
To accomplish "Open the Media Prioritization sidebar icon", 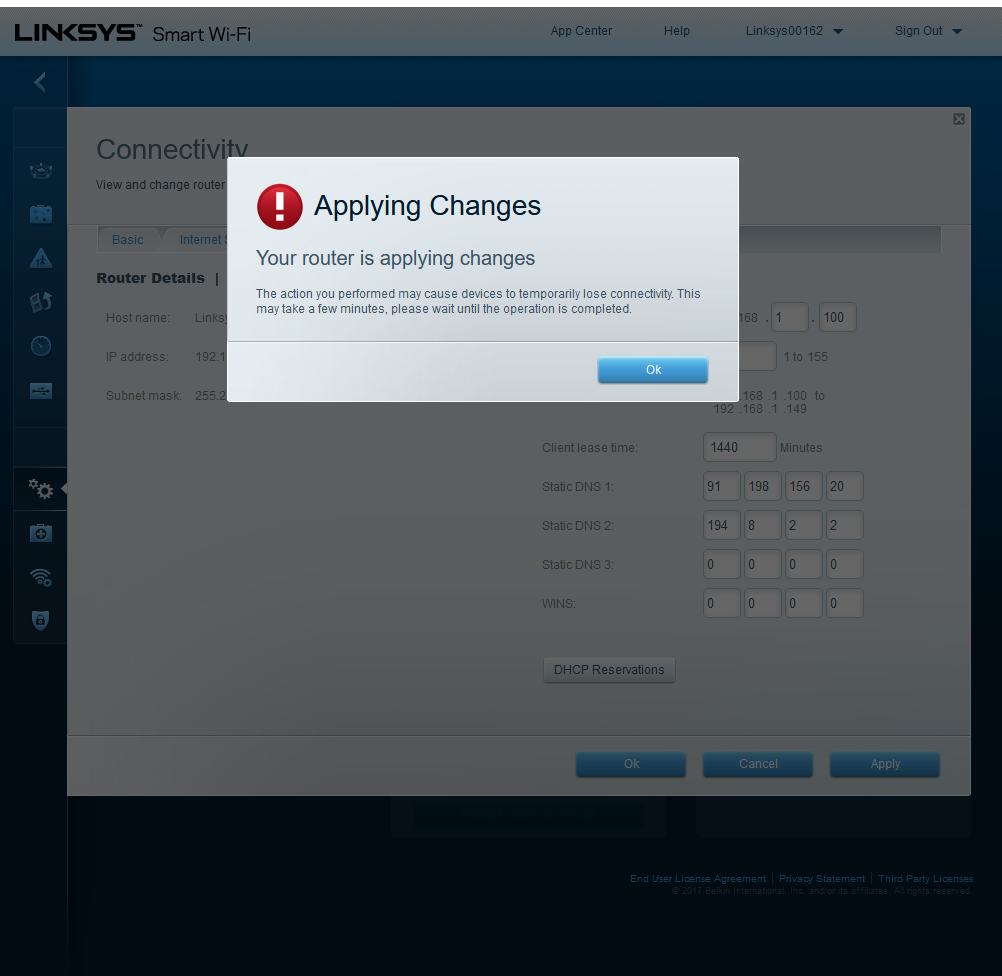I will coord(41,302).
